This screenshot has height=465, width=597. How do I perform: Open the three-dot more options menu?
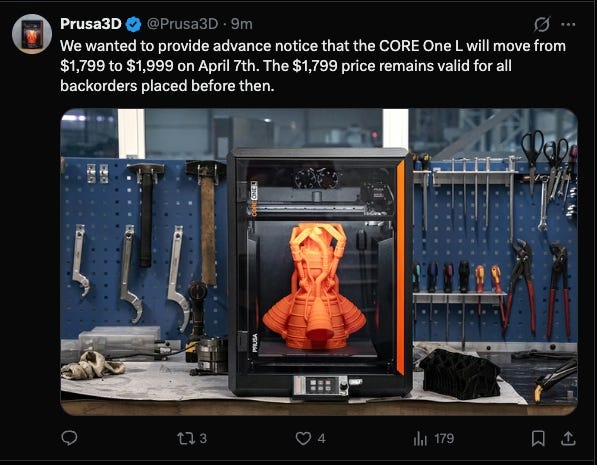pos(568,25)
